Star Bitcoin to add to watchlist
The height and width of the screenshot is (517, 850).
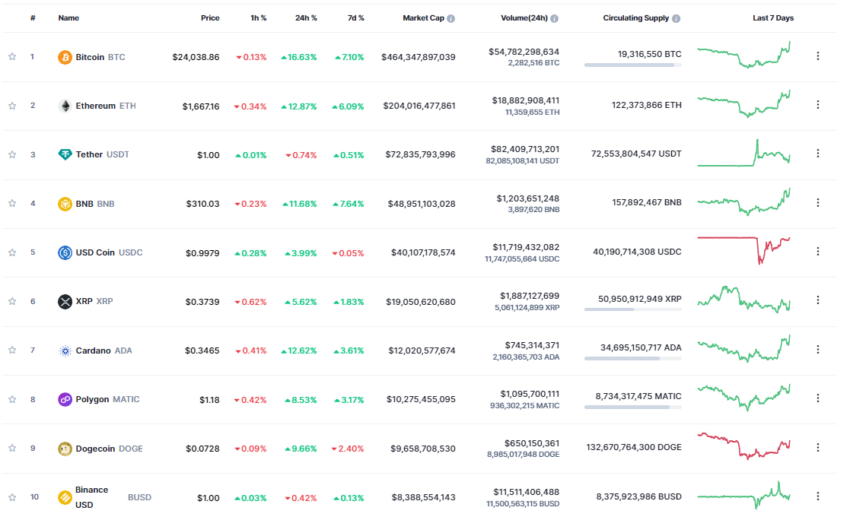[x=12, y=57]
